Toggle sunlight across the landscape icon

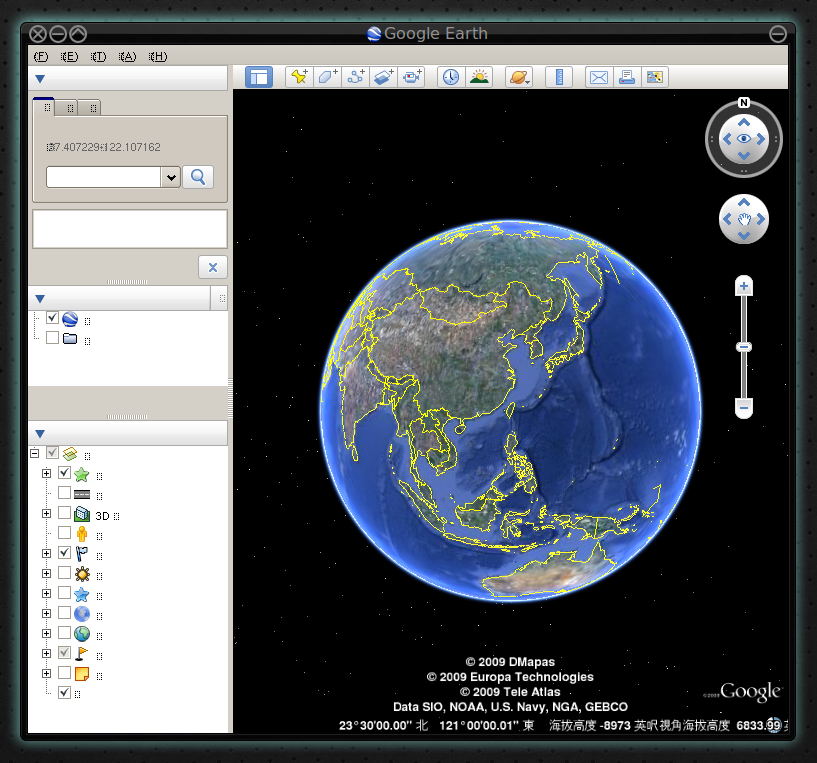coord(479,77)
